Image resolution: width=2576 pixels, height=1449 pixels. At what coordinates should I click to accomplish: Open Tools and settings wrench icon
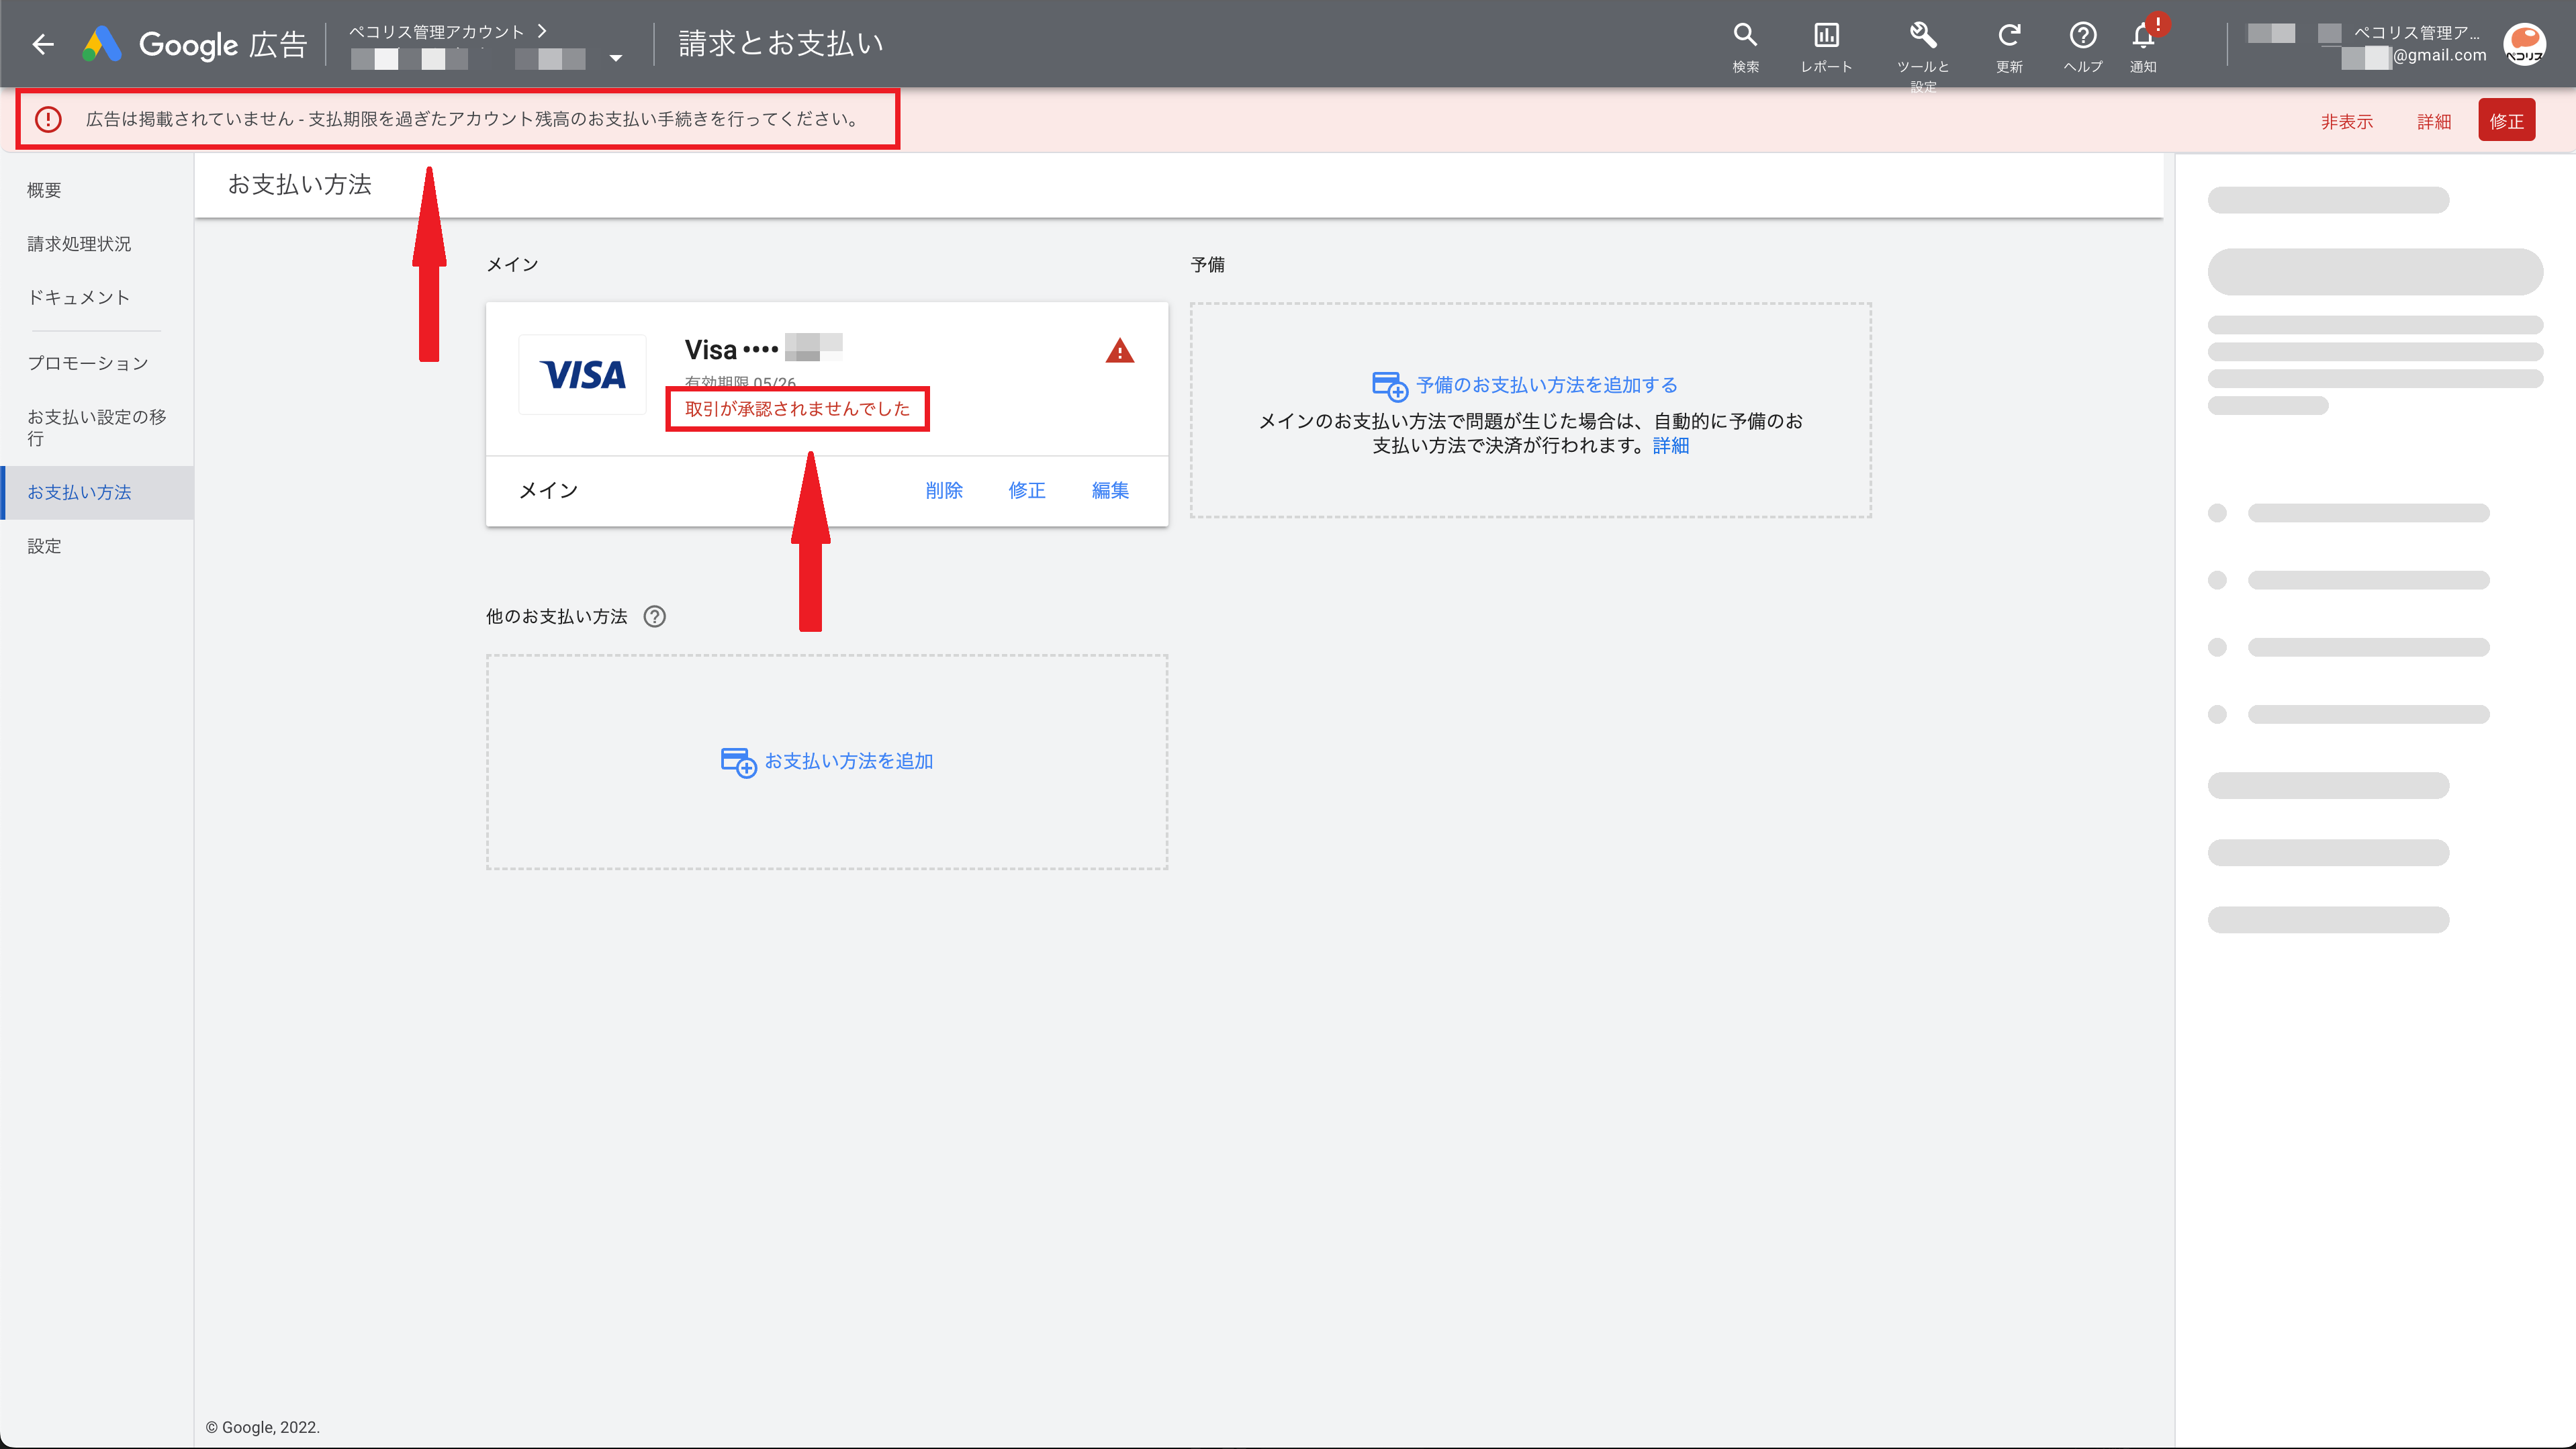click(1922, 36)
